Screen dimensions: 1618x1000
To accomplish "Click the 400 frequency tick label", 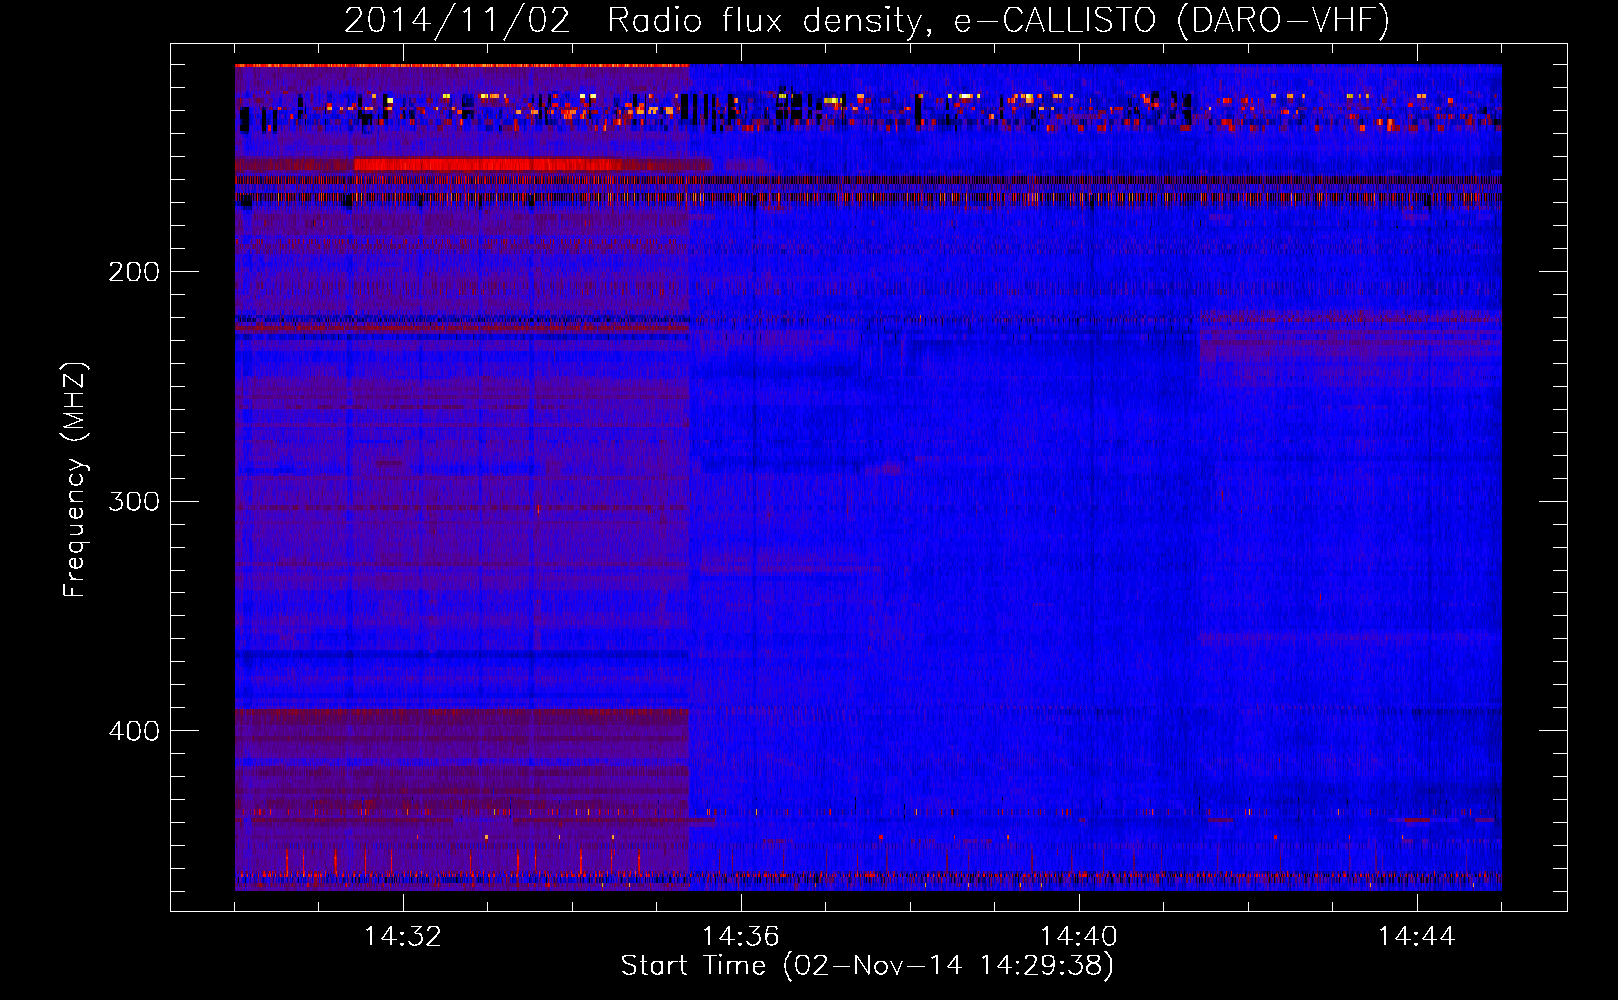I will click(x=134, y=731).
